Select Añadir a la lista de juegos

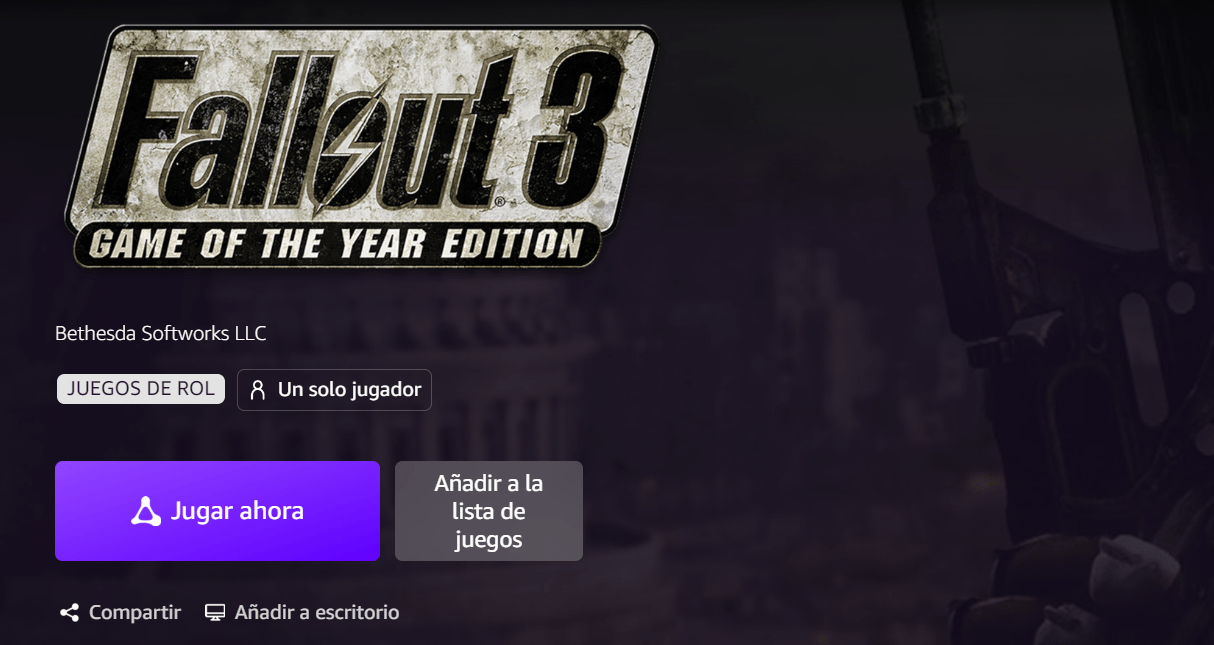point(489,511)
